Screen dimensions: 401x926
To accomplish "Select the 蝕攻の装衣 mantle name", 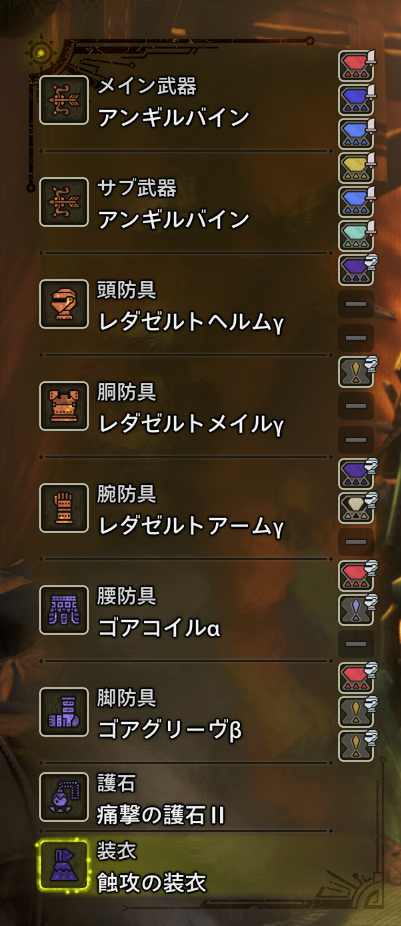I will tap(152, 883).
